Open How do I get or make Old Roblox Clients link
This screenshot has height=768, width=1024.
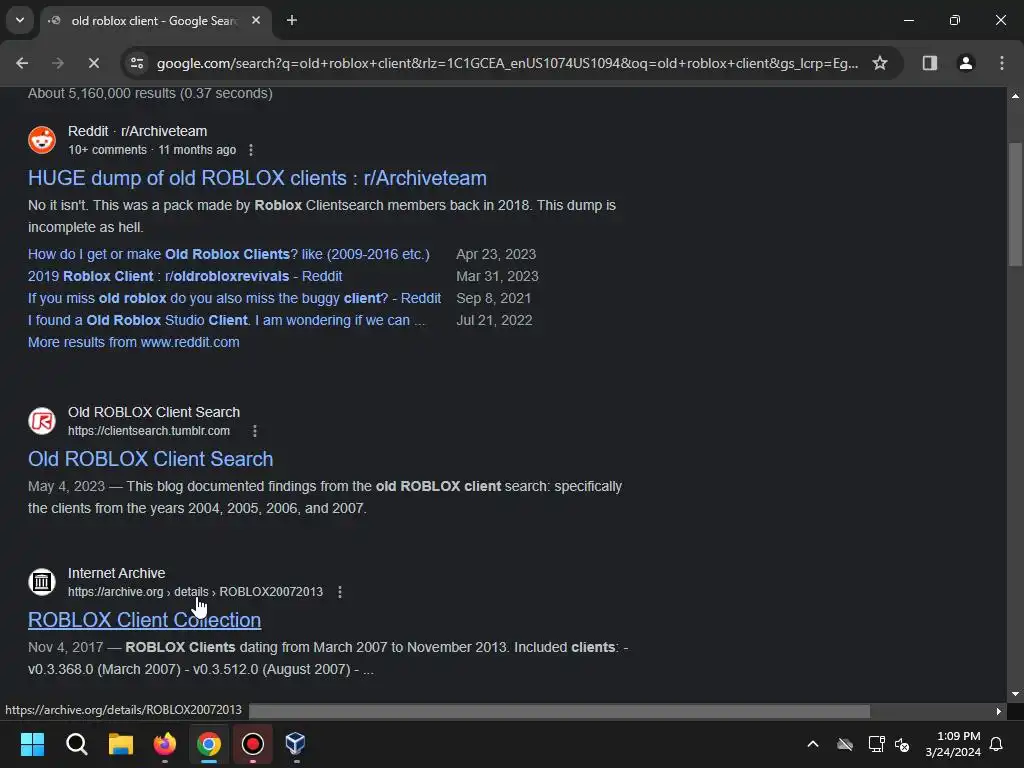229,254
